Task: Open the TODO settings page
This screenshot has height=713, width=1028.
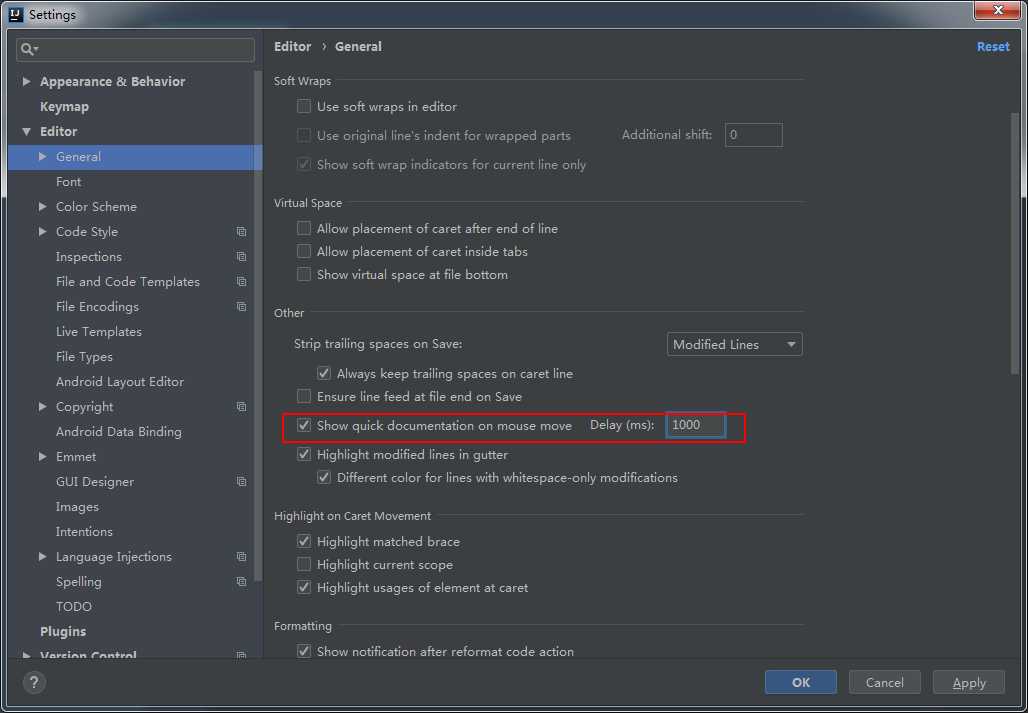Action: (x=74, y=607)
